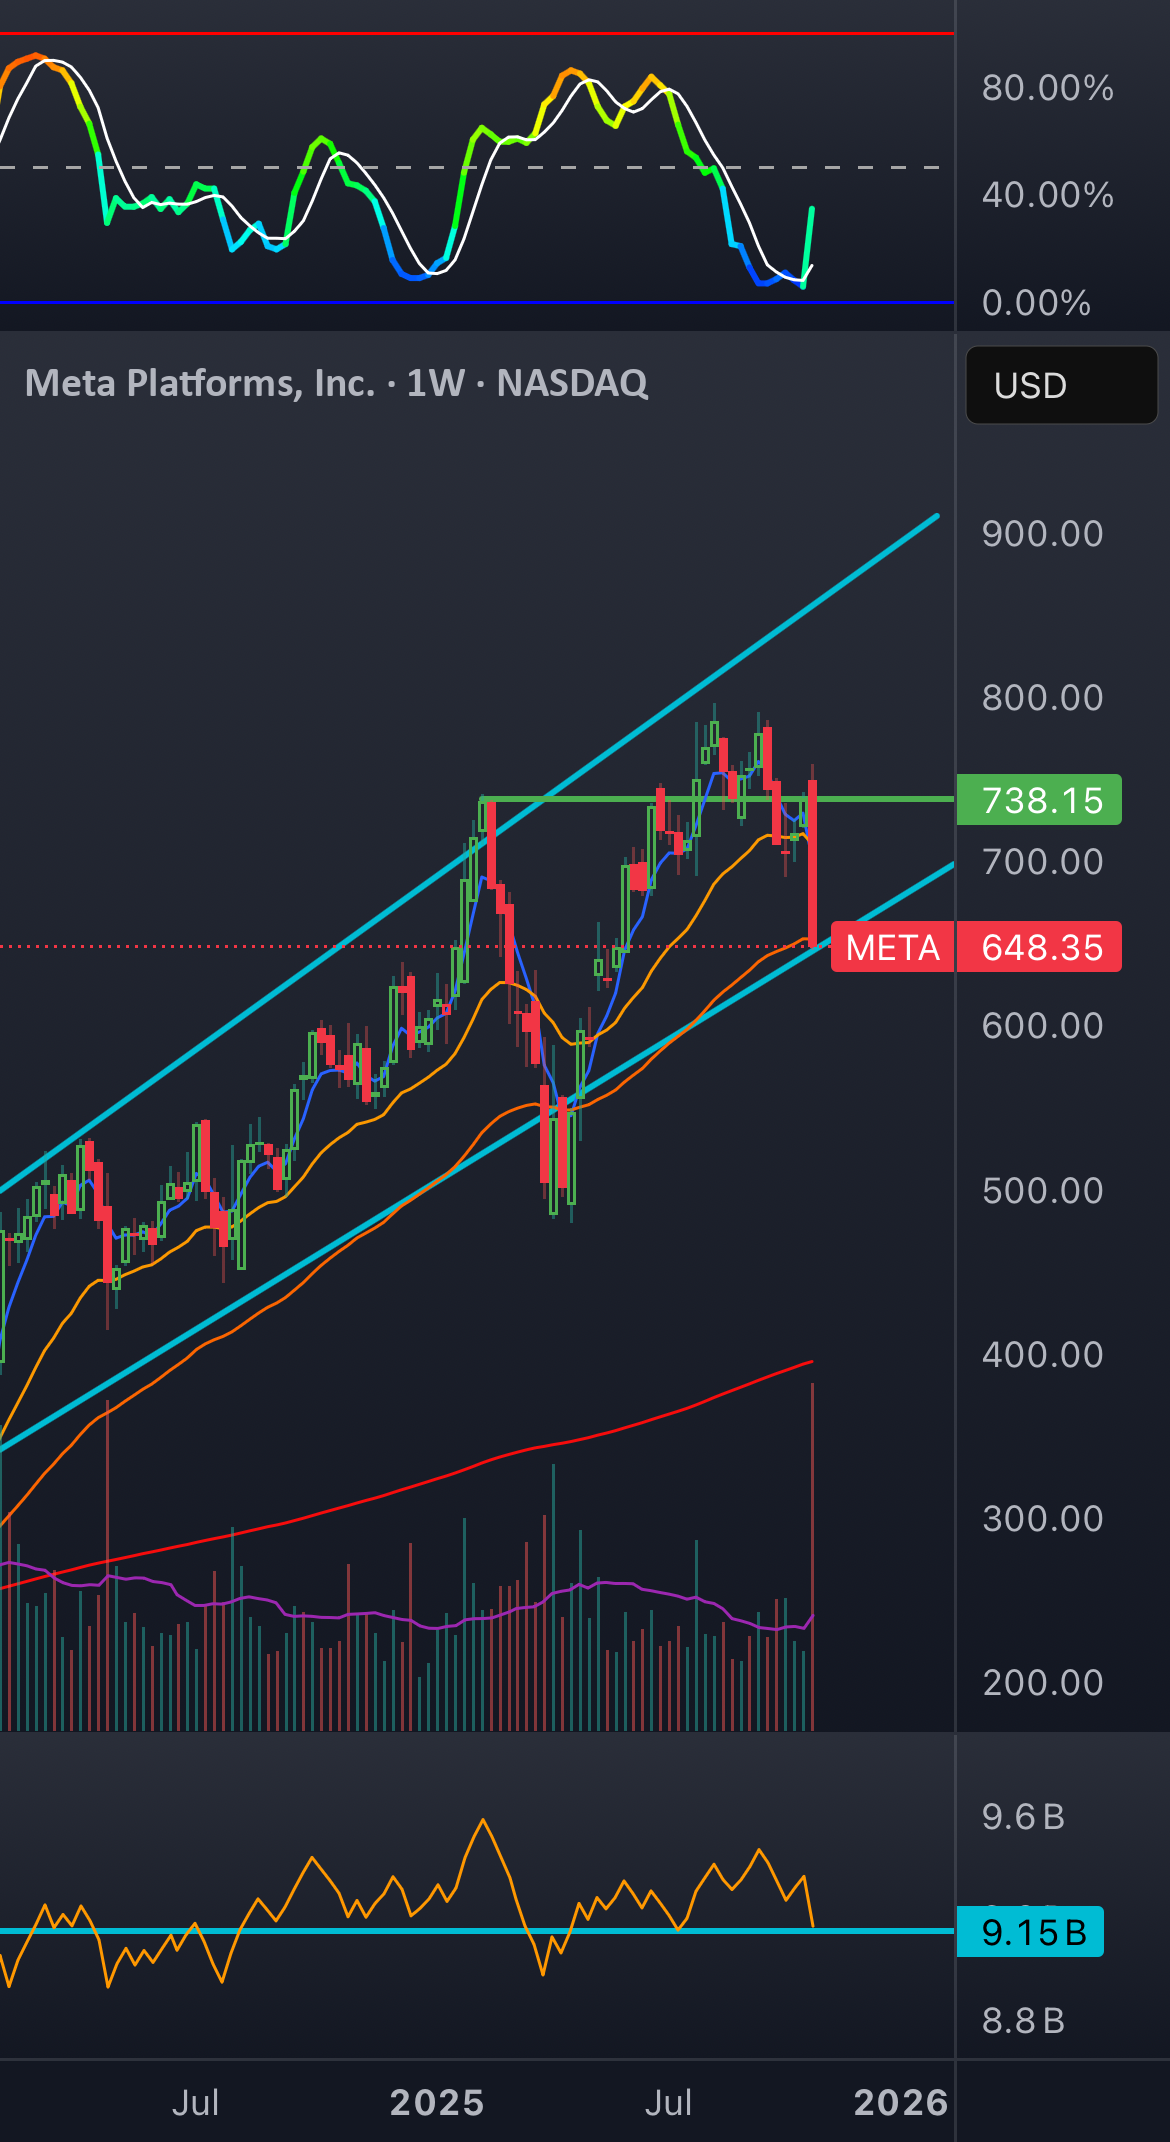Click the red META ticker label
Image resolution: width=1170 pixels, height=2142 pixels.
pos(892,947)
